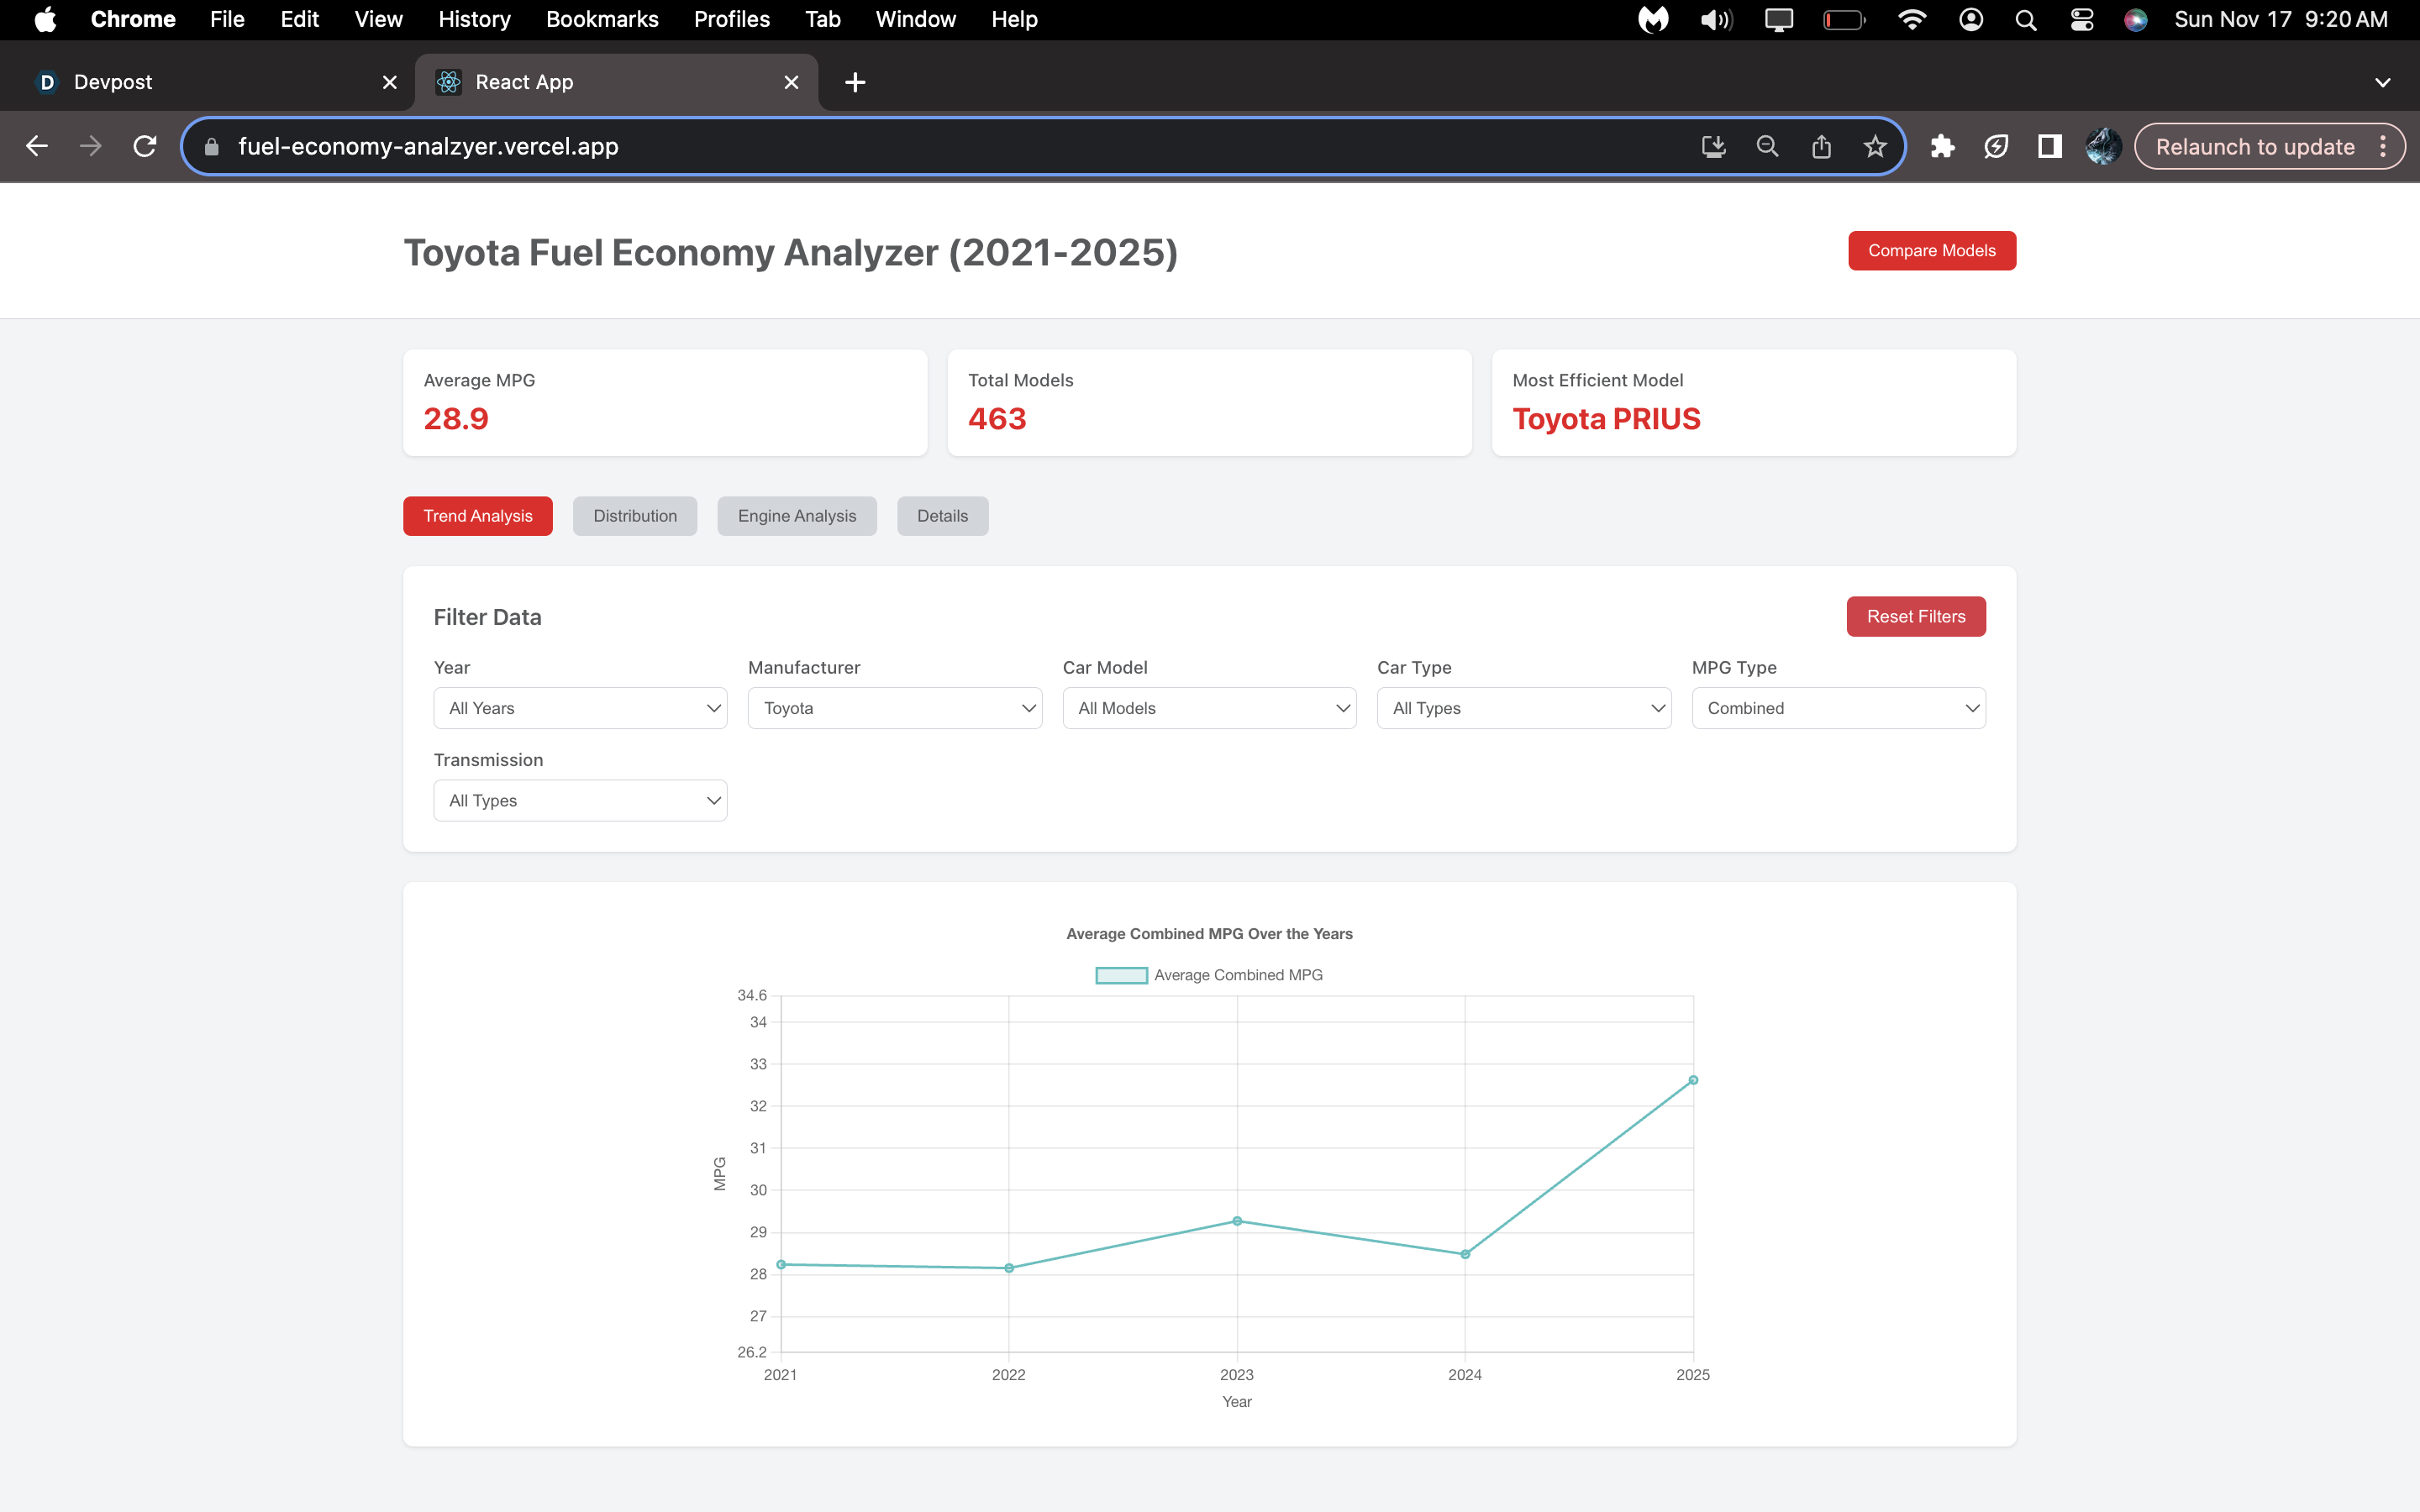Select the Engine Analysis tab
The width and height of the screenshot is (2420, 1512).
797,516
